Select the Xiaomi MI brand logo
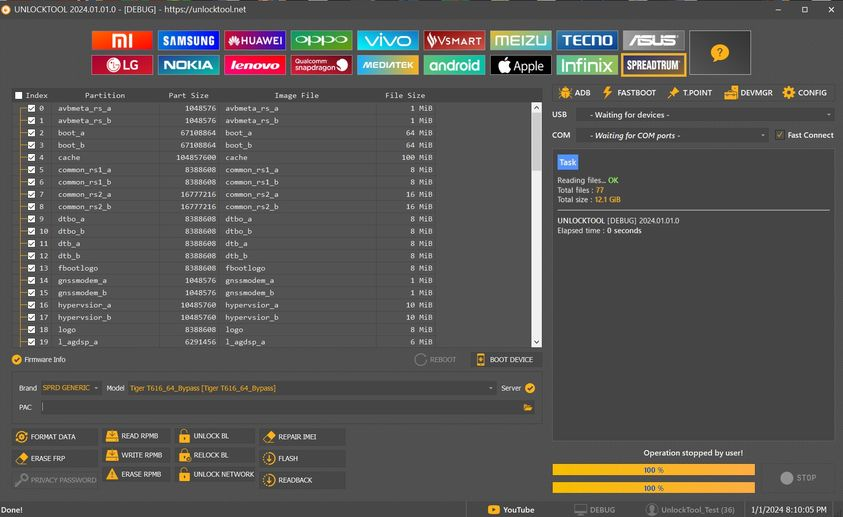Screen dimensions: 843x517 122,40
